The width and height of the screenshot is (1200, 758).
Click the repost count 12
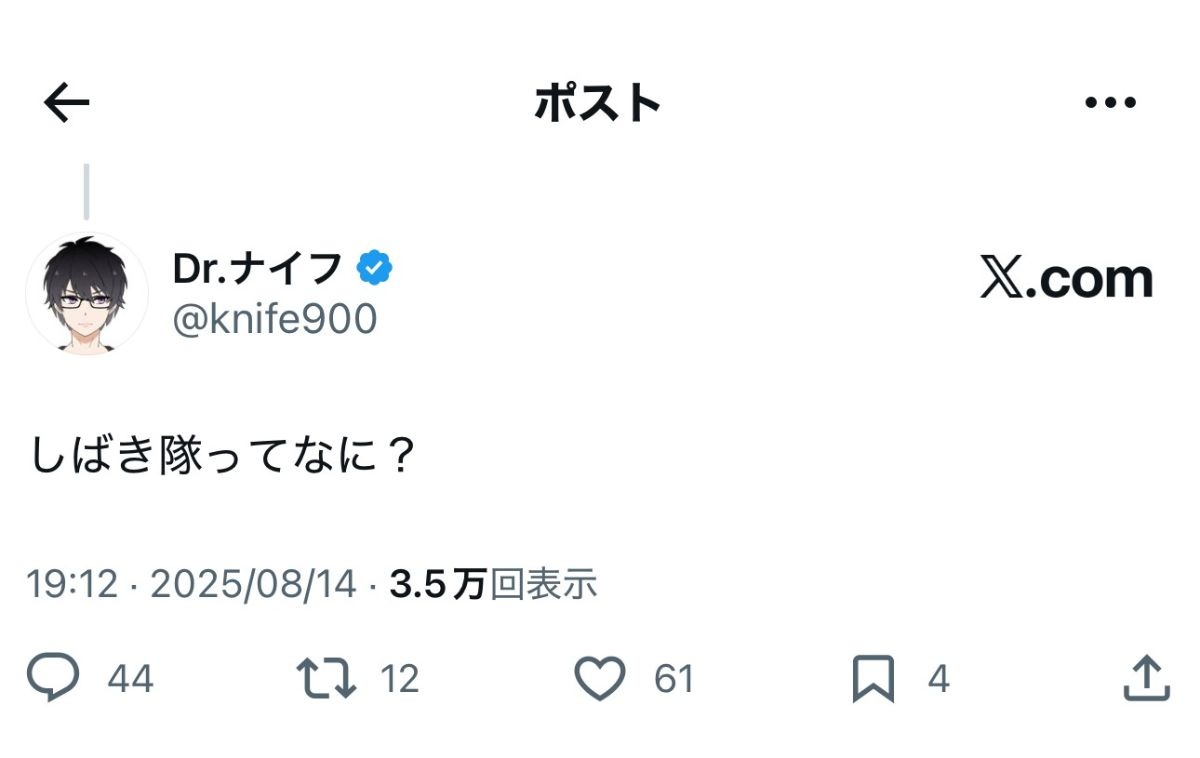pyautogui.click(x=399, y=680)
